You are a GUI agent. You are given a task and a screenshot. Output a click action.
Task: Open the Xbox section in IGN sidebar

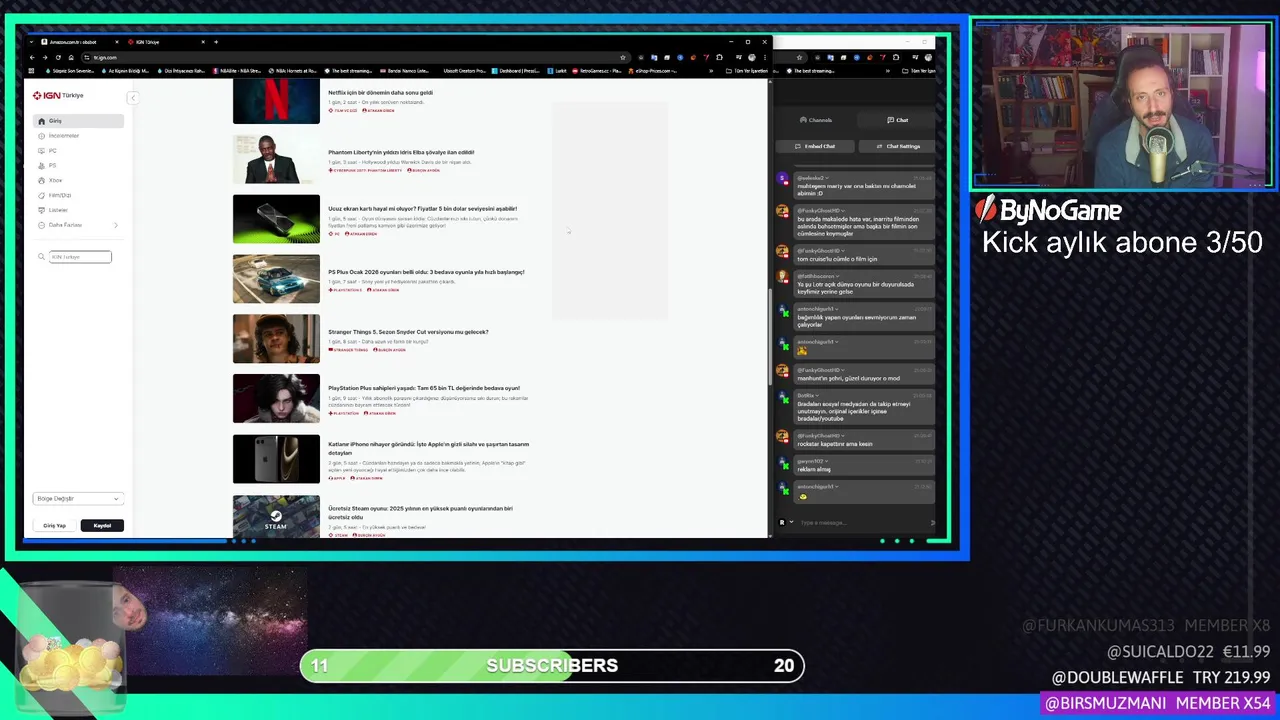[x=55, y=181]
